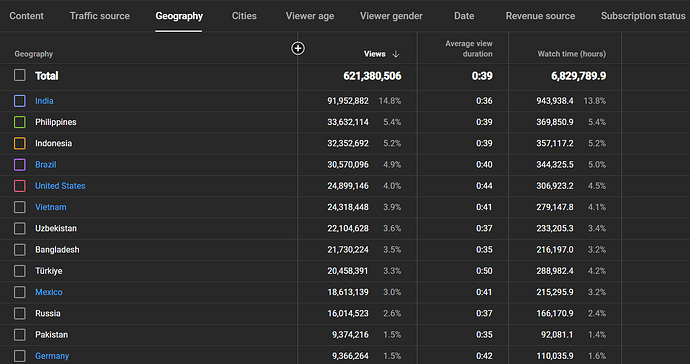Open the Cities tab
Viewport: 690px width, 364px height.
(244, 16)
